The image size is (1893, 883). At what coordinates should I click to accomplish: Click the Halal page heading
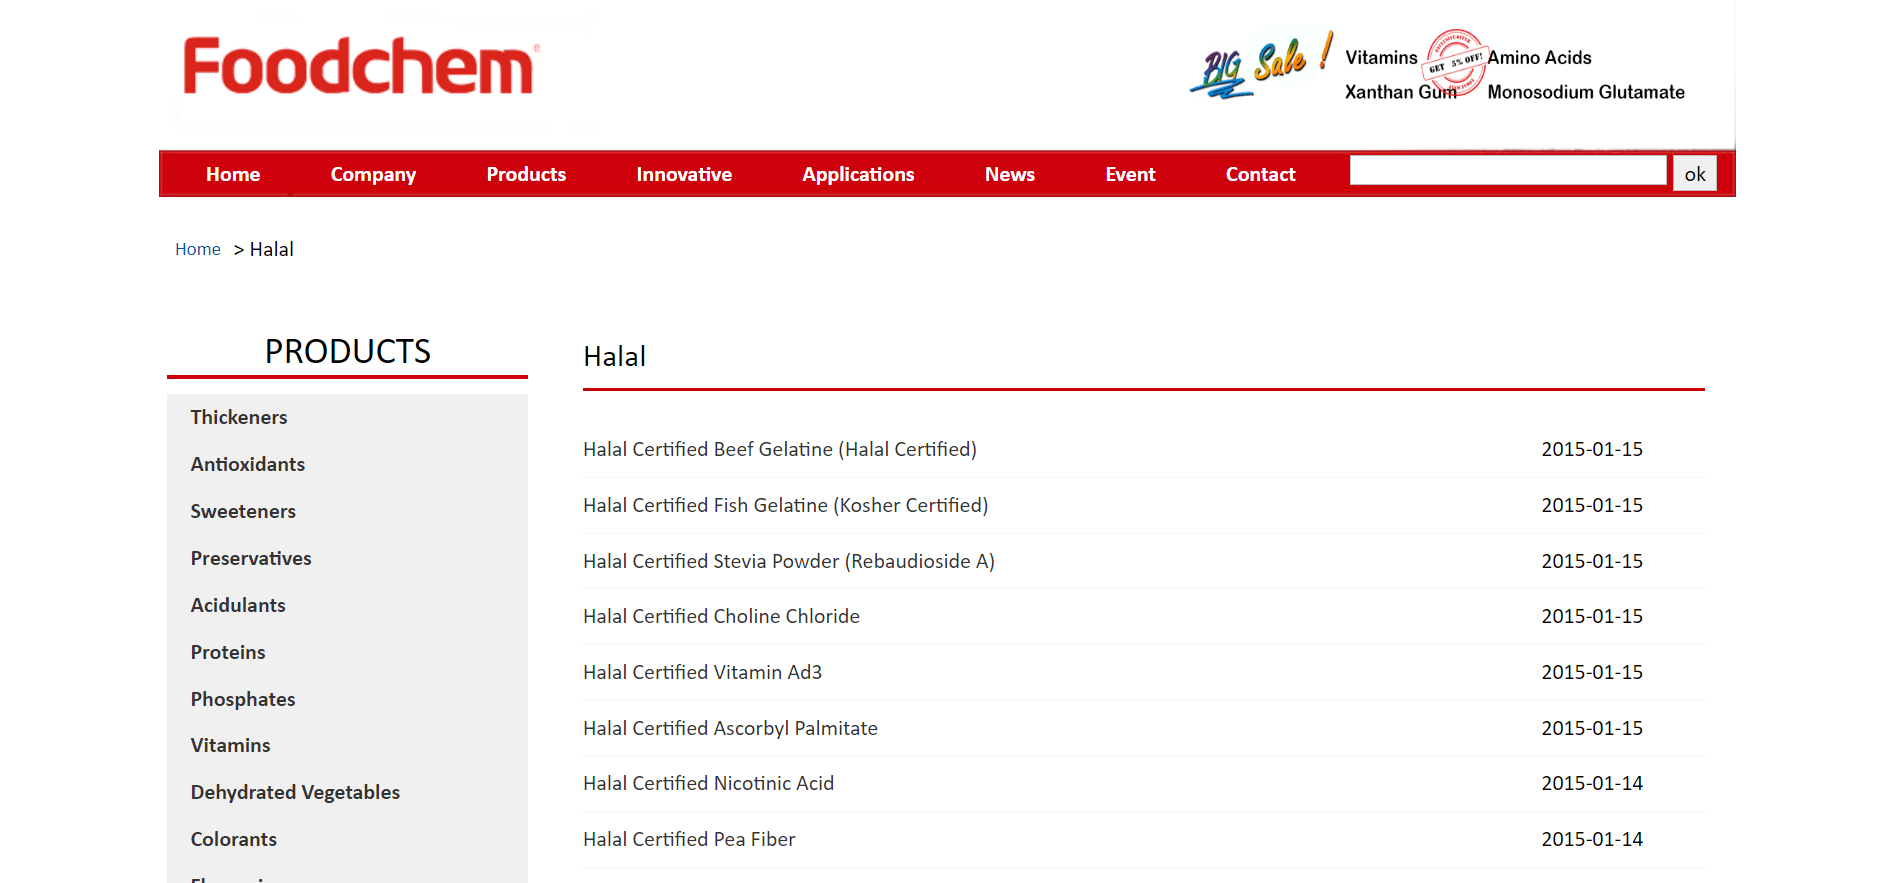coord(614,356)
